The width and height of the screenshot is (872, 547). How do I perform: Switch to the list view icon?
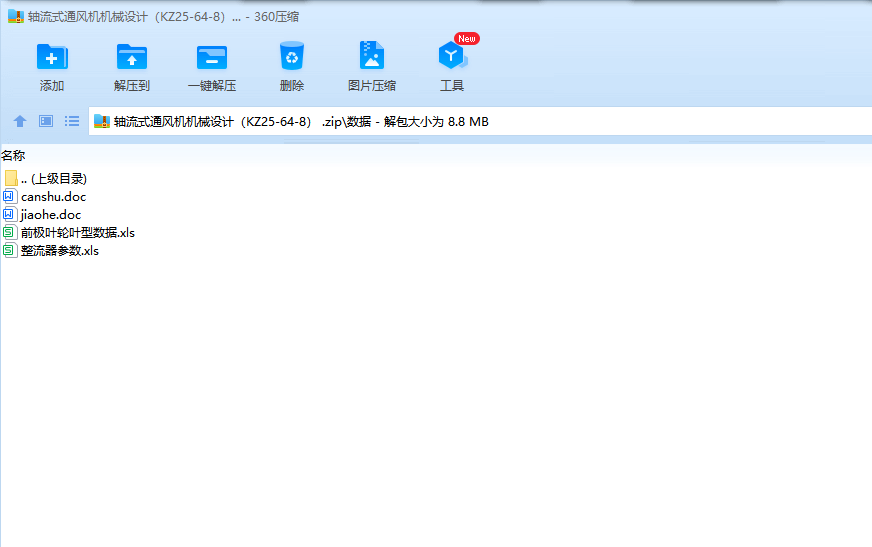point(72,121)
